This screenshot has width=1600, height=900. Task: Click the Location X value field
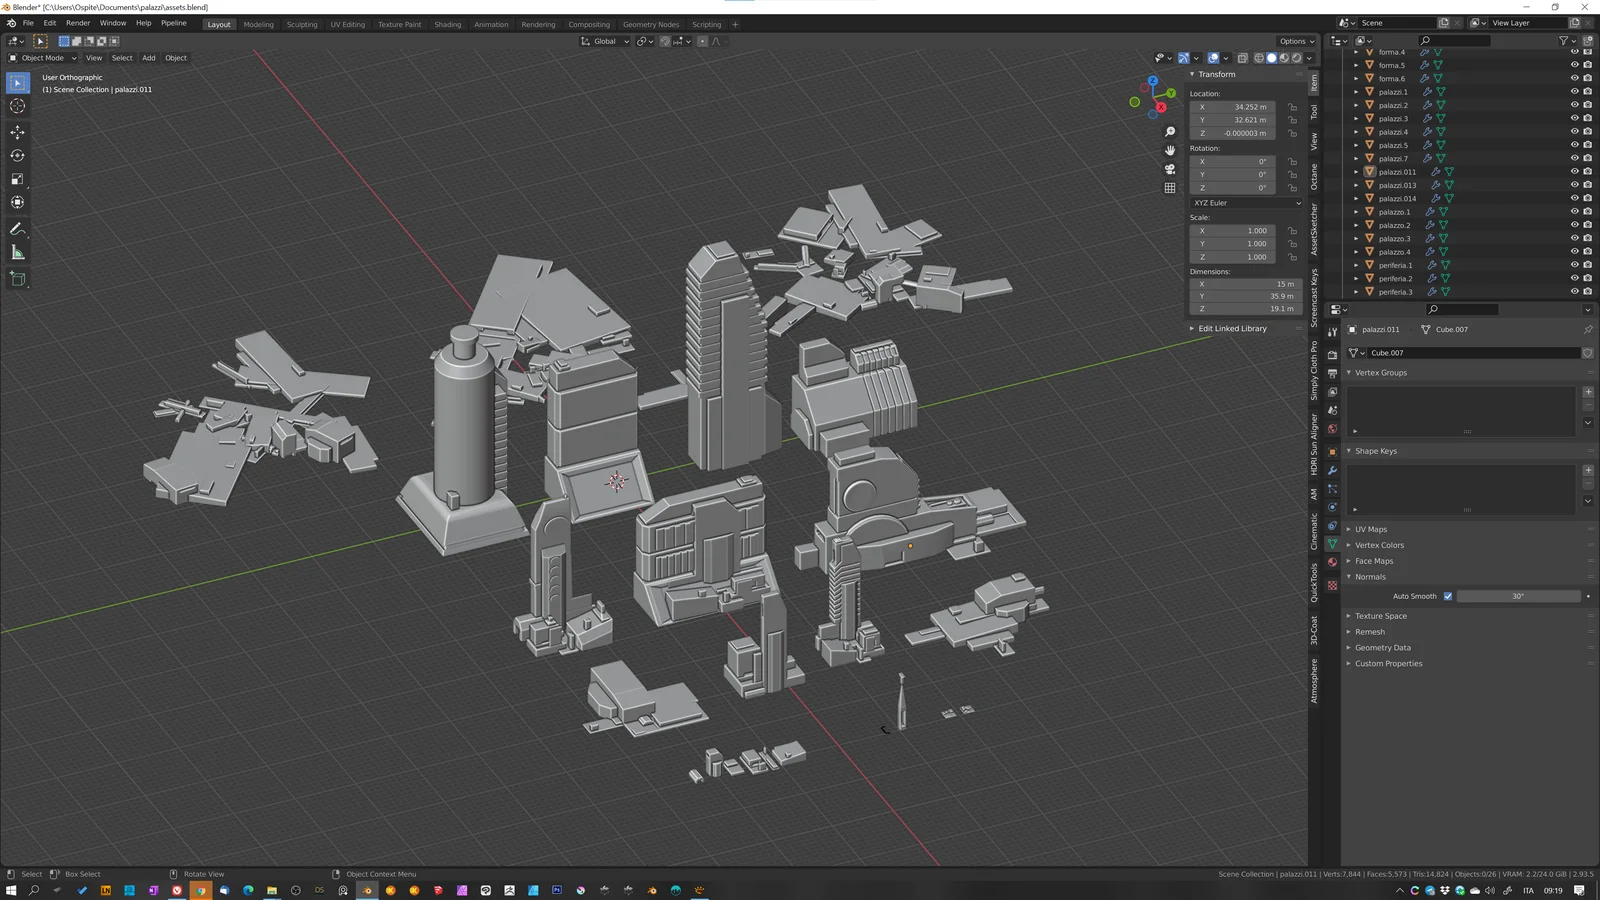point(1232,107)
